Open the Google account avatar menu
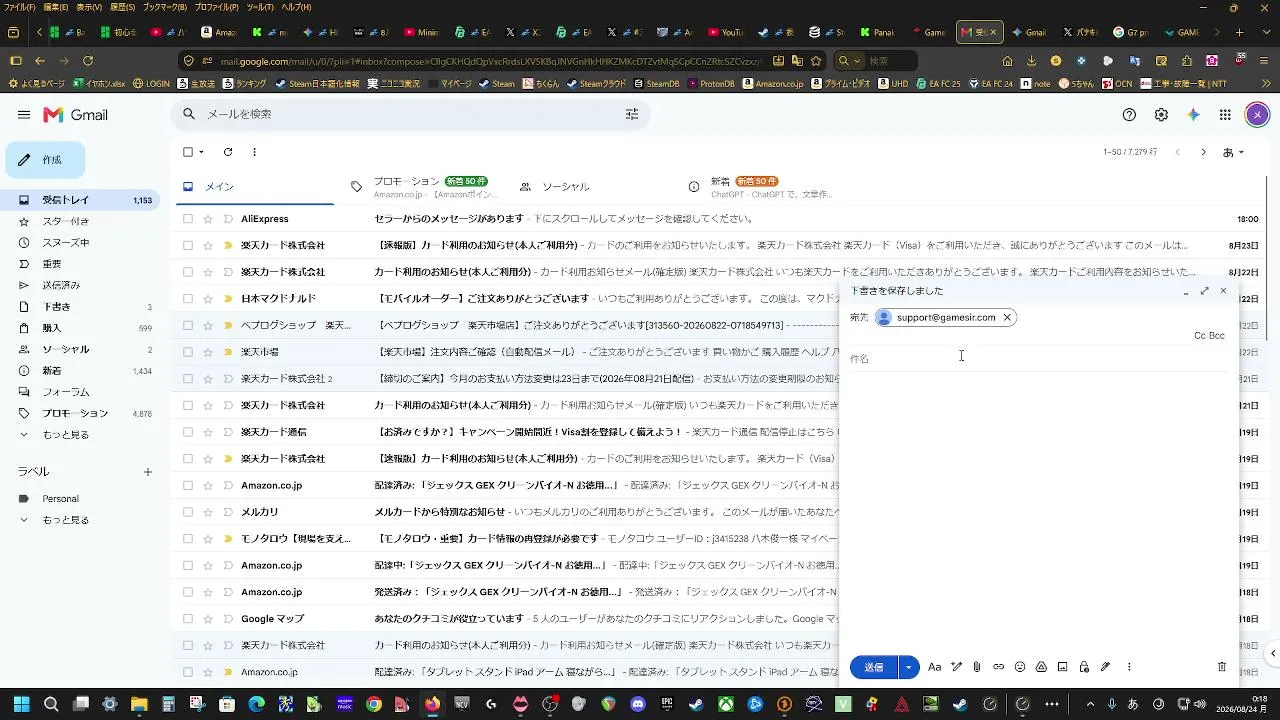Screen dimensions: 1280x720 [1257, 115]
